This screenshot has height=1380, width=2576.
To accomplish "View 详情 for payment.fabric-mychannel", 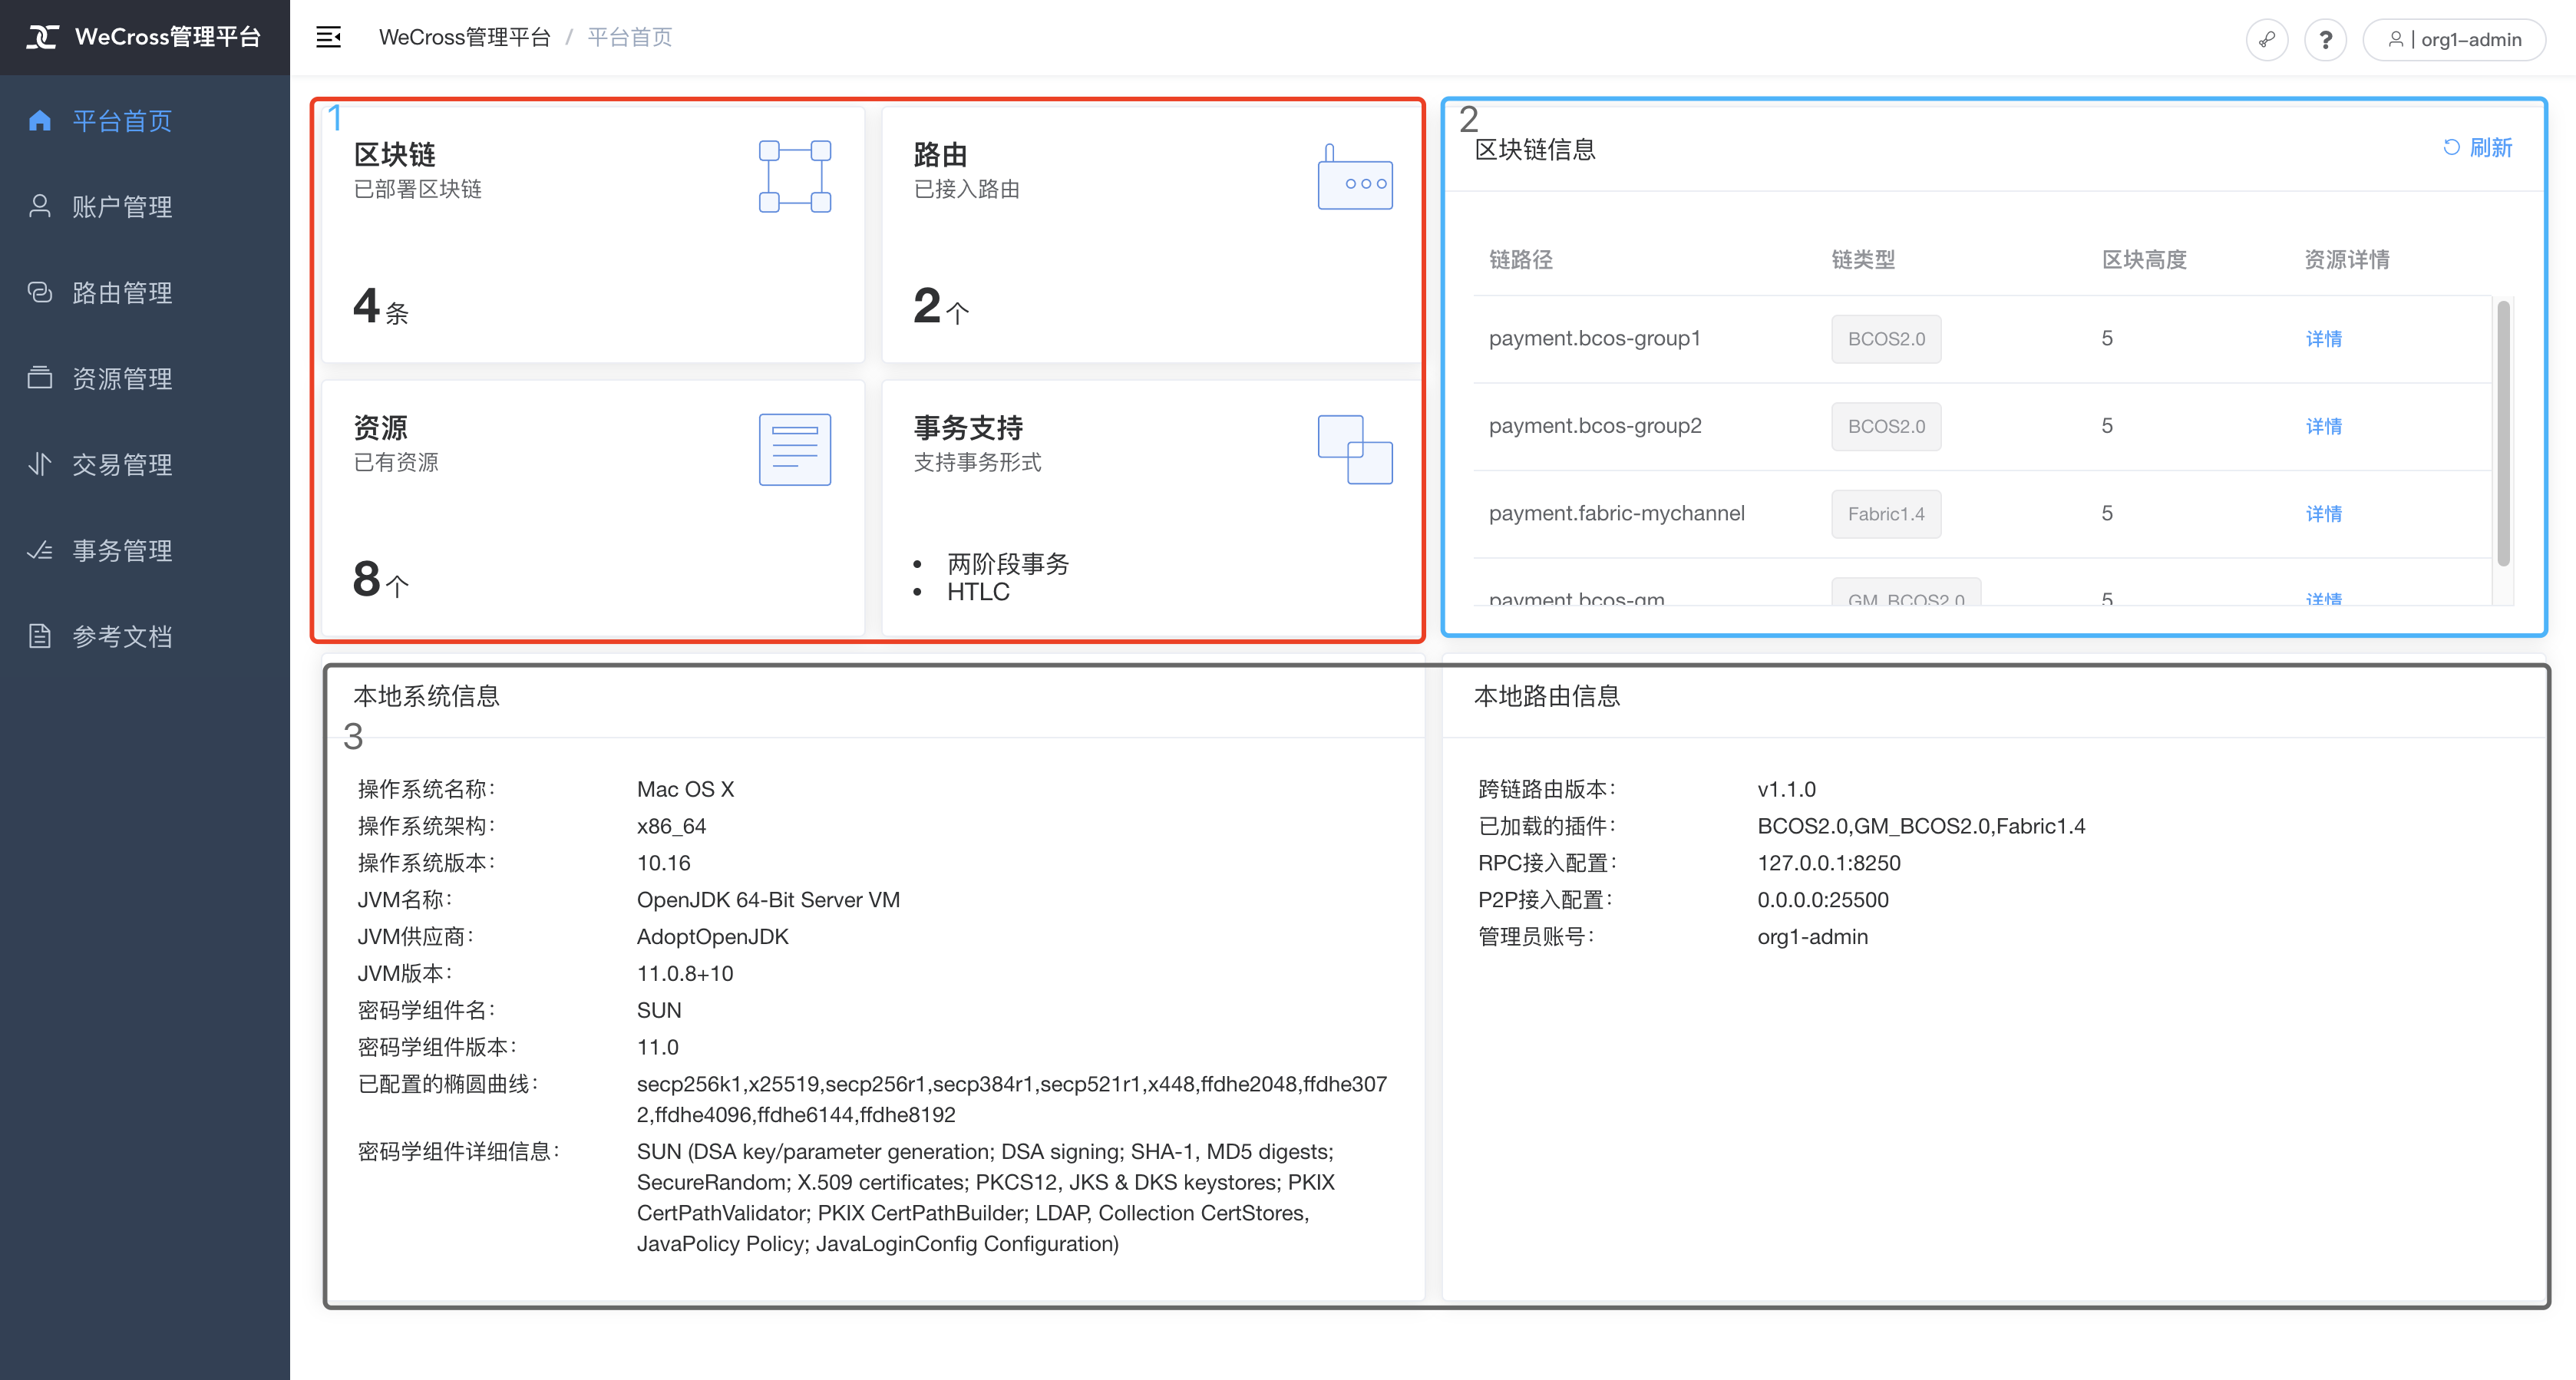I will (x=2323, y=514).
